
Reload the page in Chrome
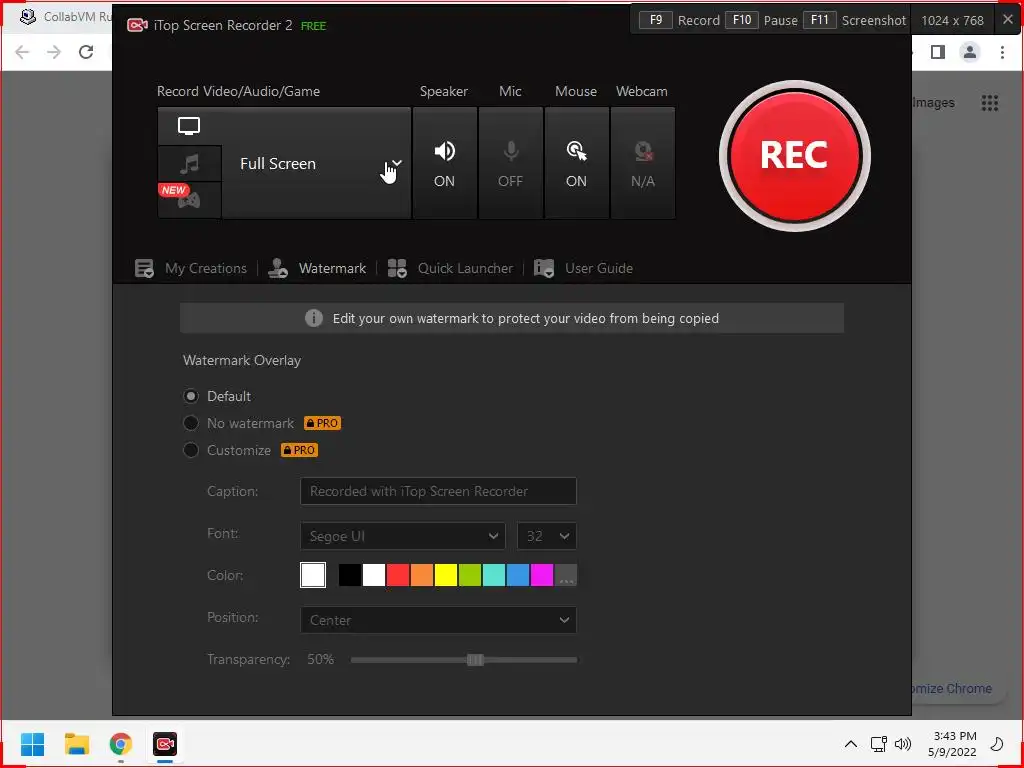click(x=86, y=52)
